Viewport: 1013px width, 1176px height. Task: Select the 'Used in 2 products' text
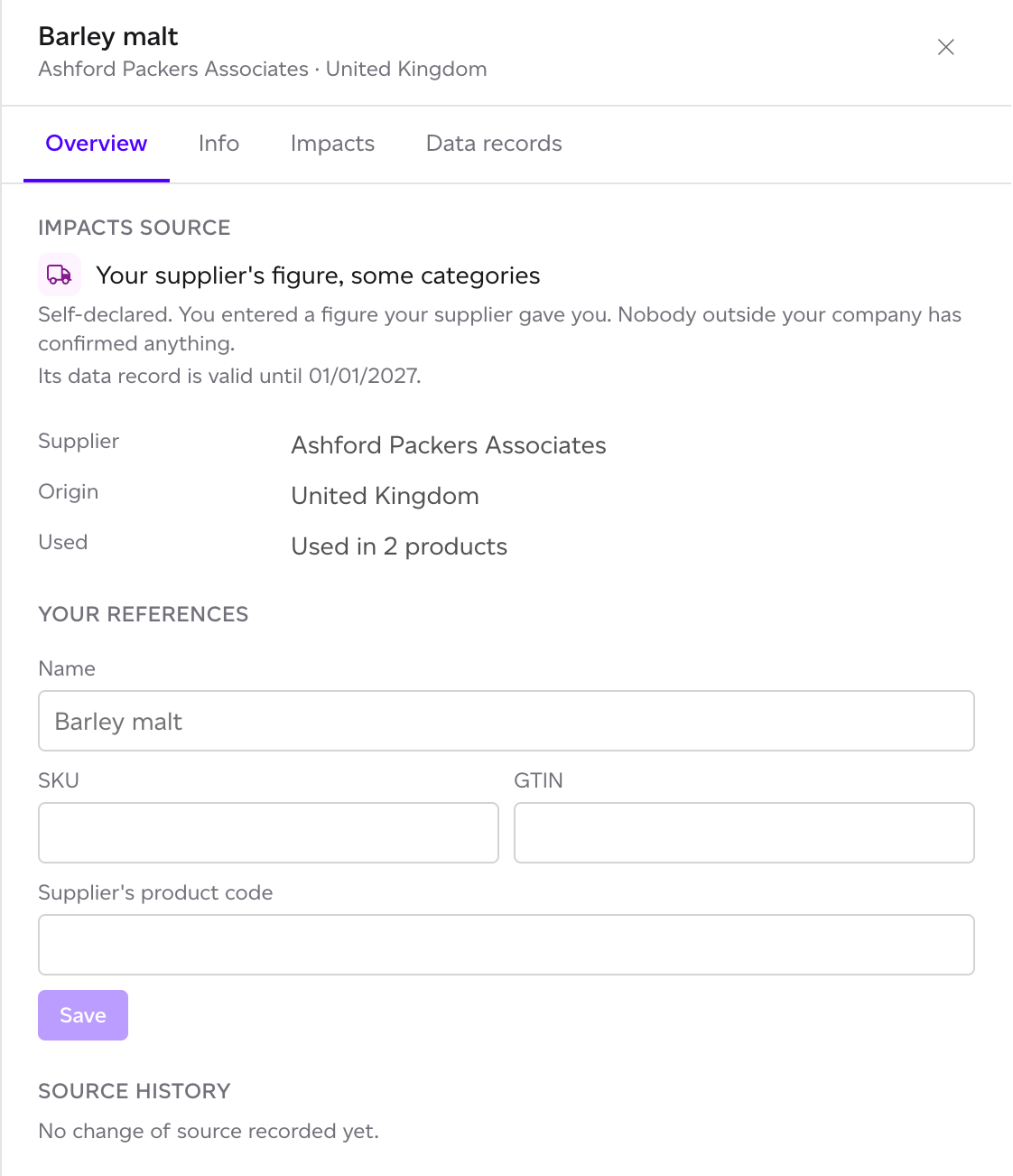tap(399, 547)
